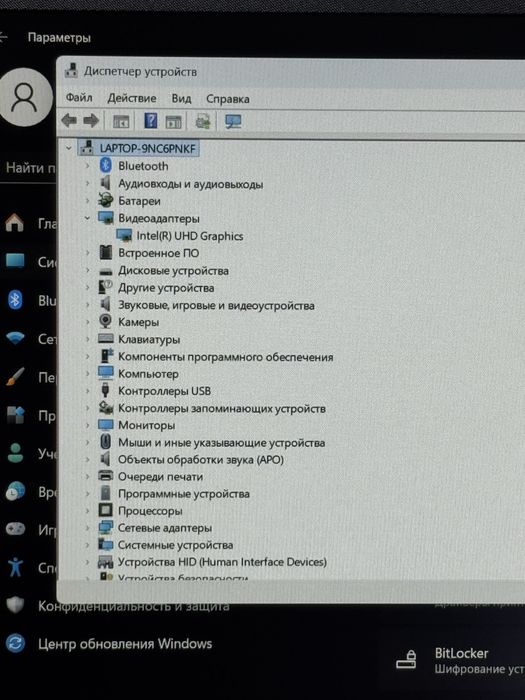Open the Справка menu
525x700 pixels.
[x=228, y=99]
